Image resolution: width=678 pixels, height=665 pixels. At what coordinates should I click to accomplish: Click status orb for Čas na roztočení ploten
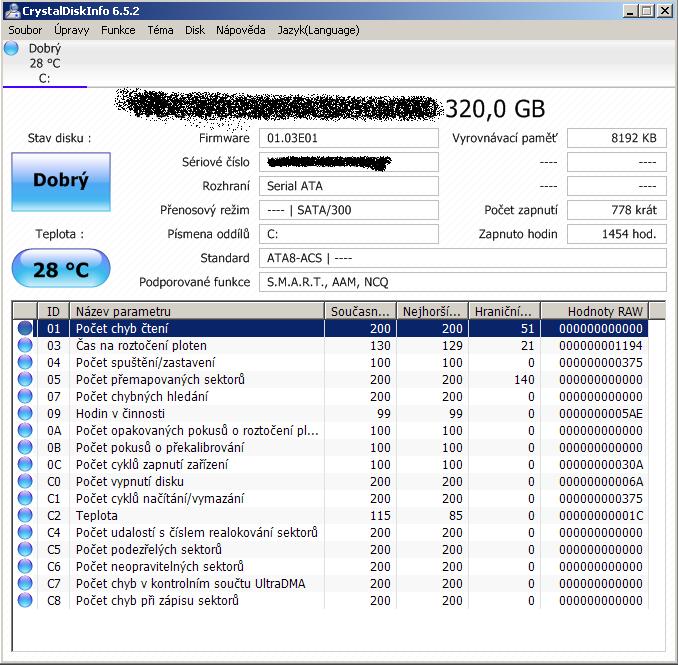[25, 345]
